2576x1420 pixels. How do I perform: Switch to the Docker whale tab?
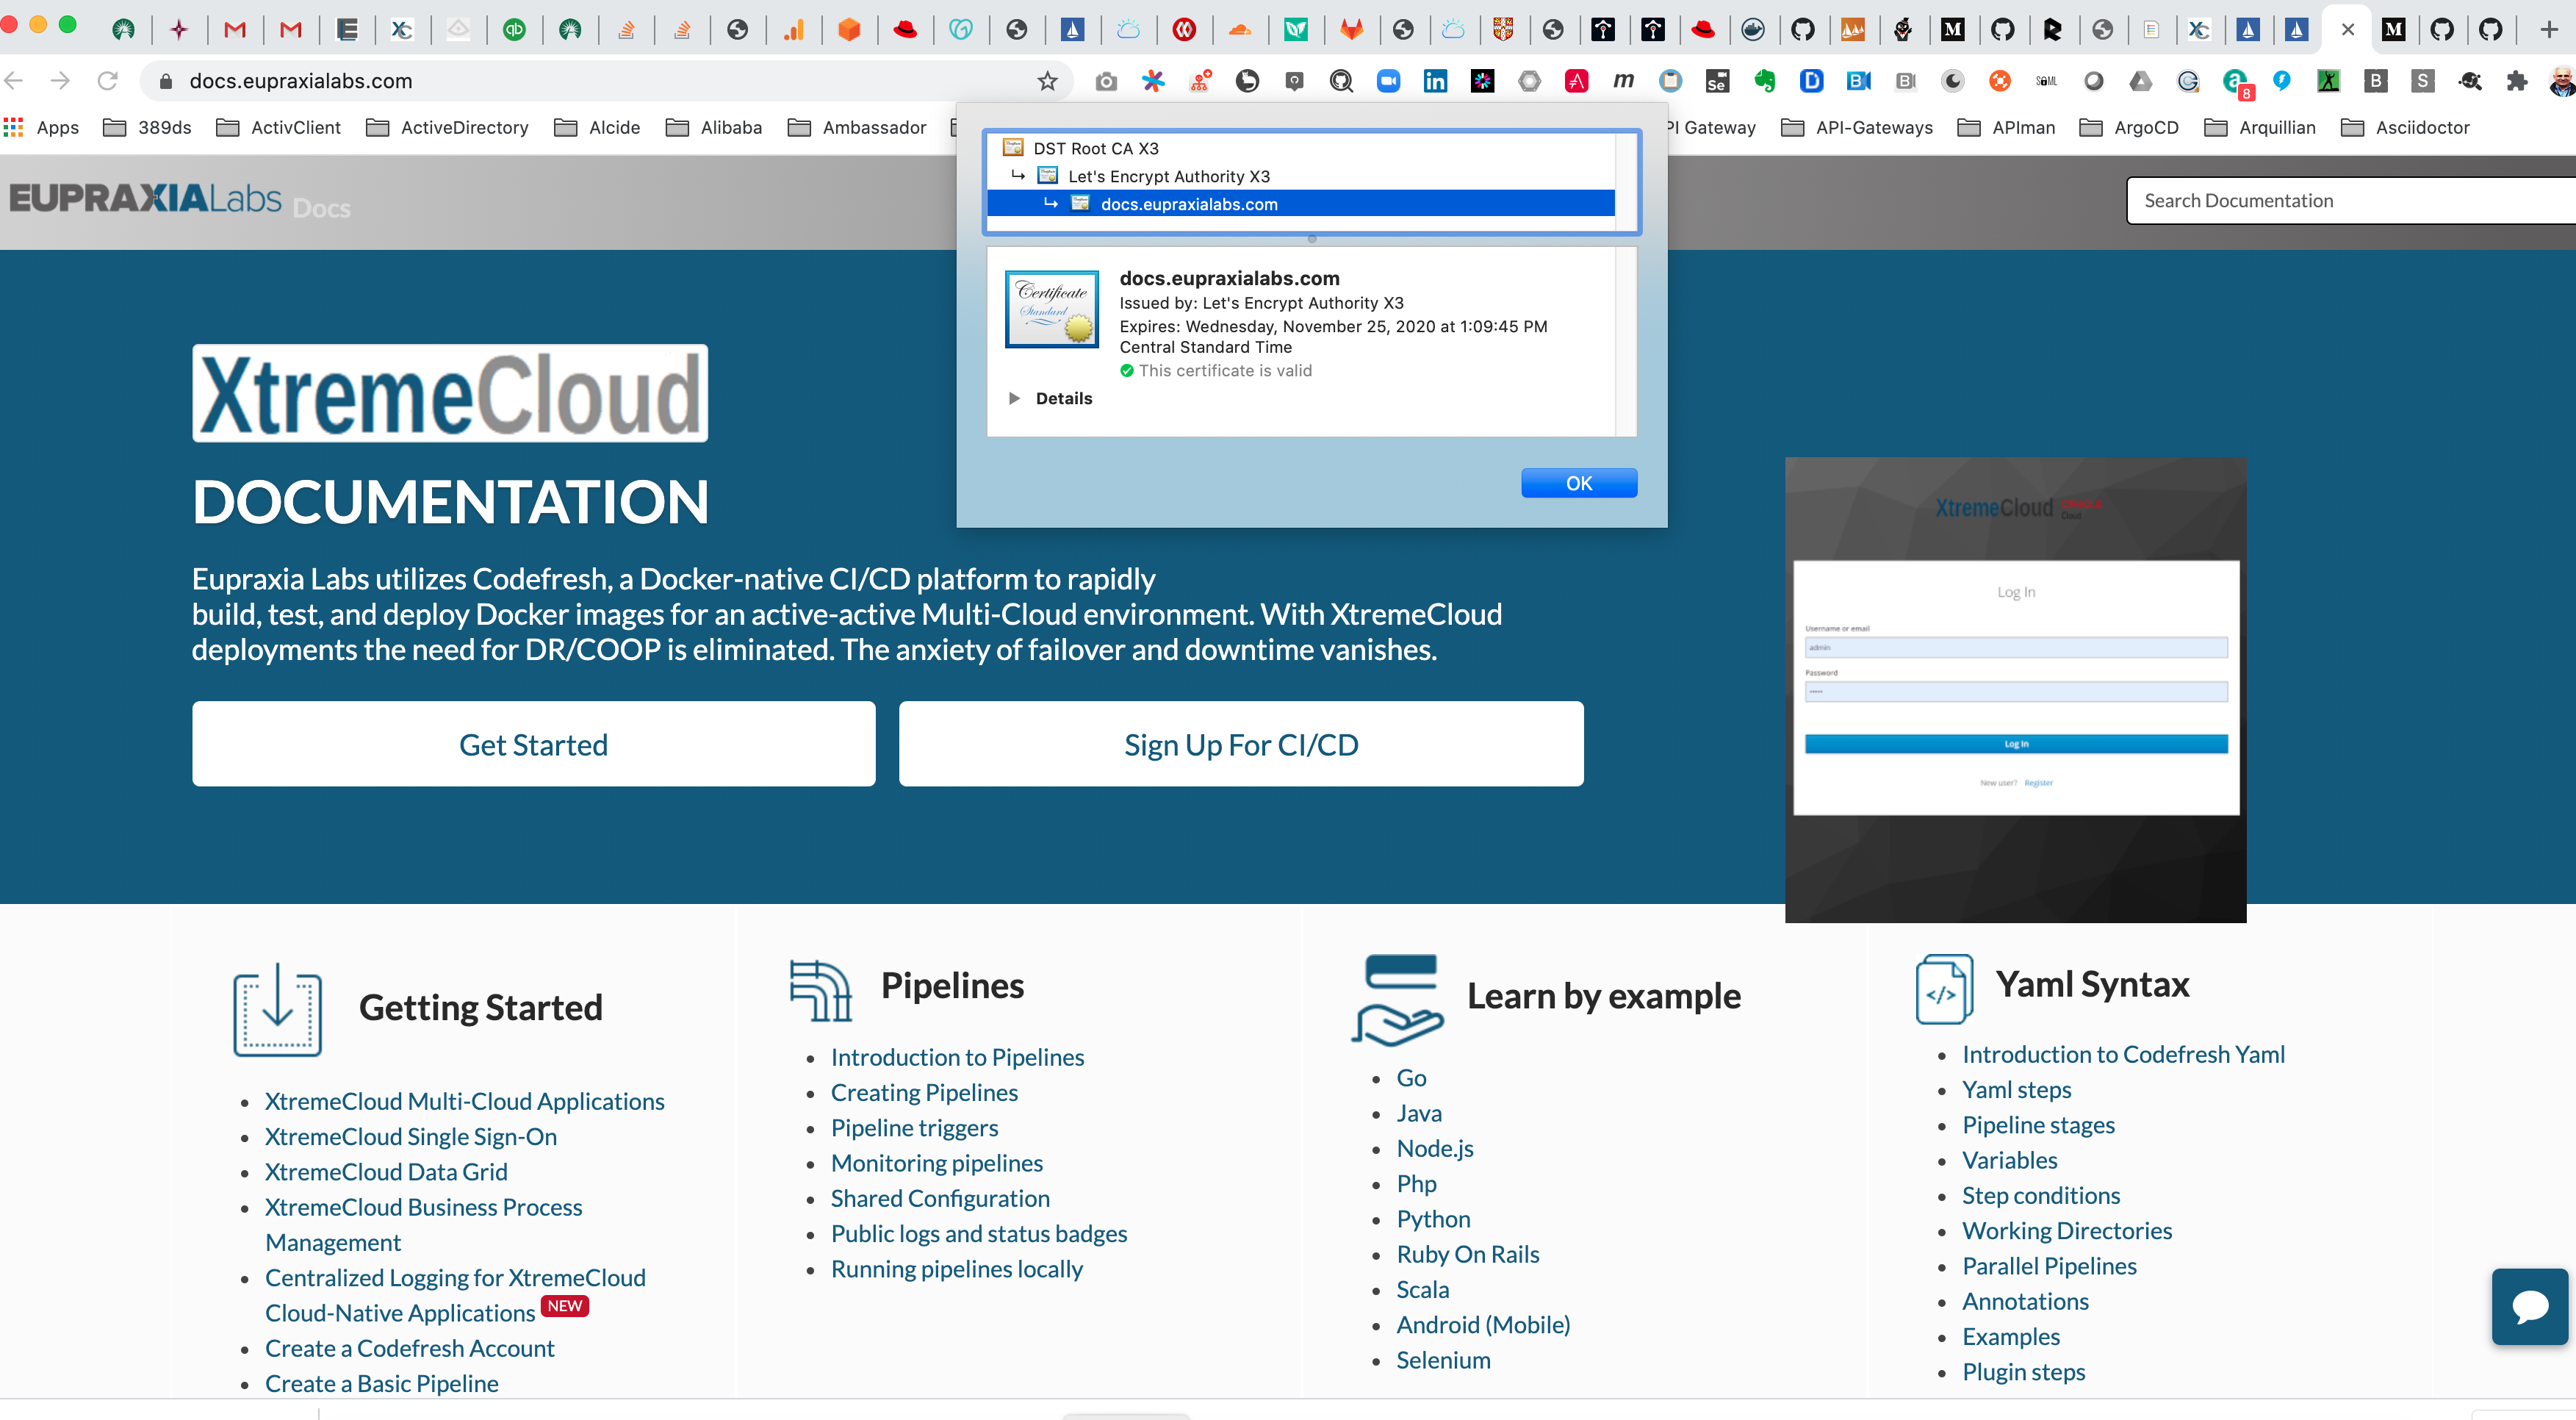click(1752, 29)
